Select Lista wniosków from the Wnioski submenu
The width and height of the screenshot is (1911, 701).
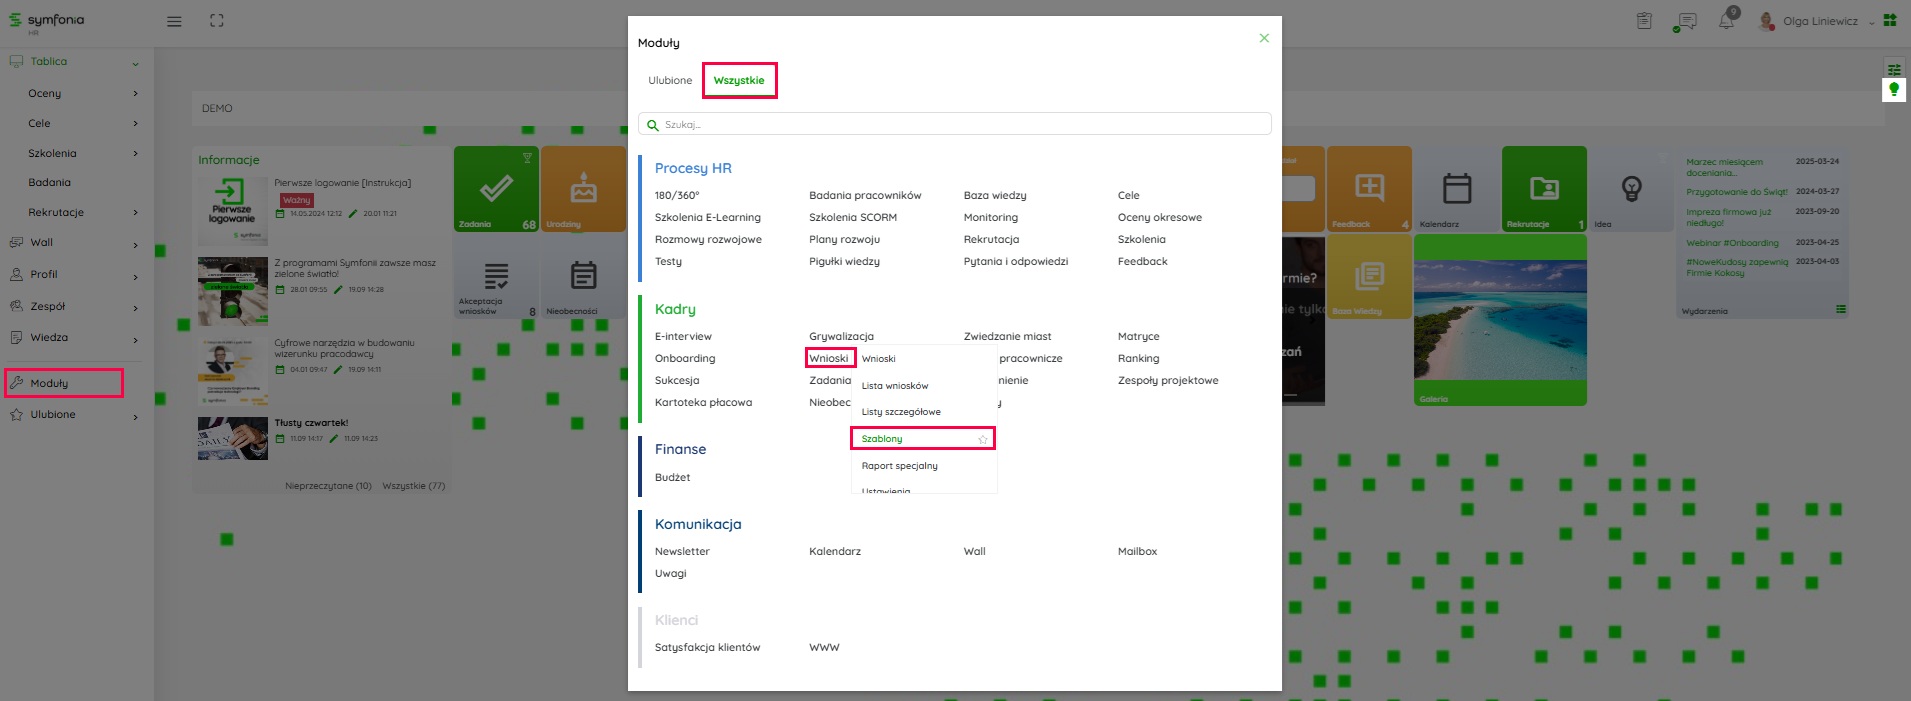tap(895, 386)
